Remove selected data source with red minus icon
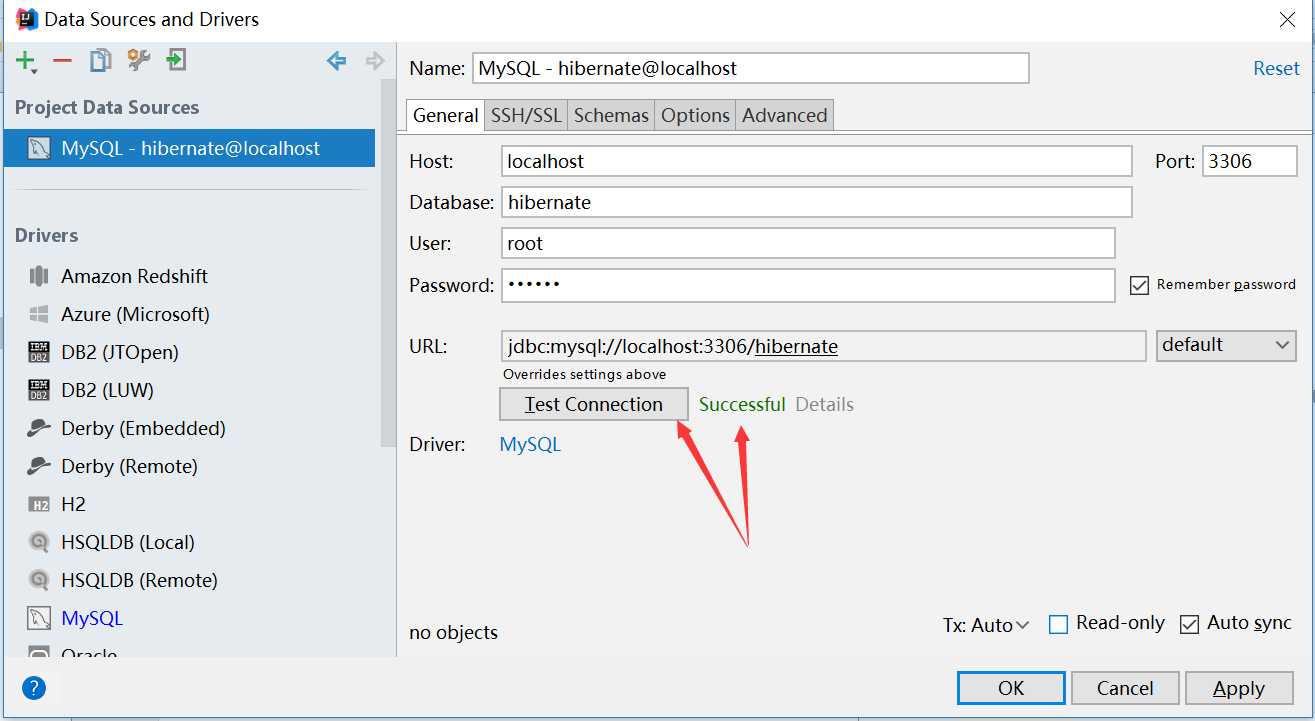 62,61
